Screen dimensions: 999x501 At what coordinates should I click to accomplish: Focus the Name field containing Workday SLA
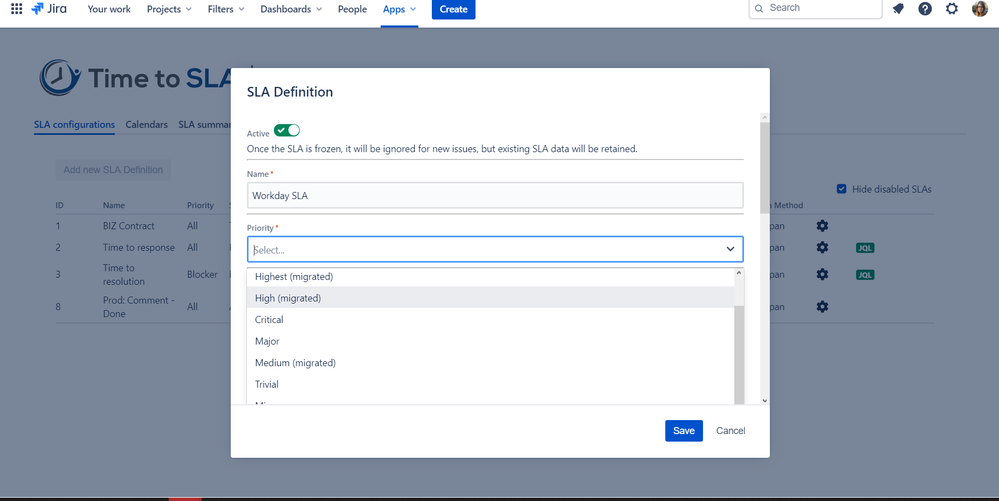coord(495,196)
